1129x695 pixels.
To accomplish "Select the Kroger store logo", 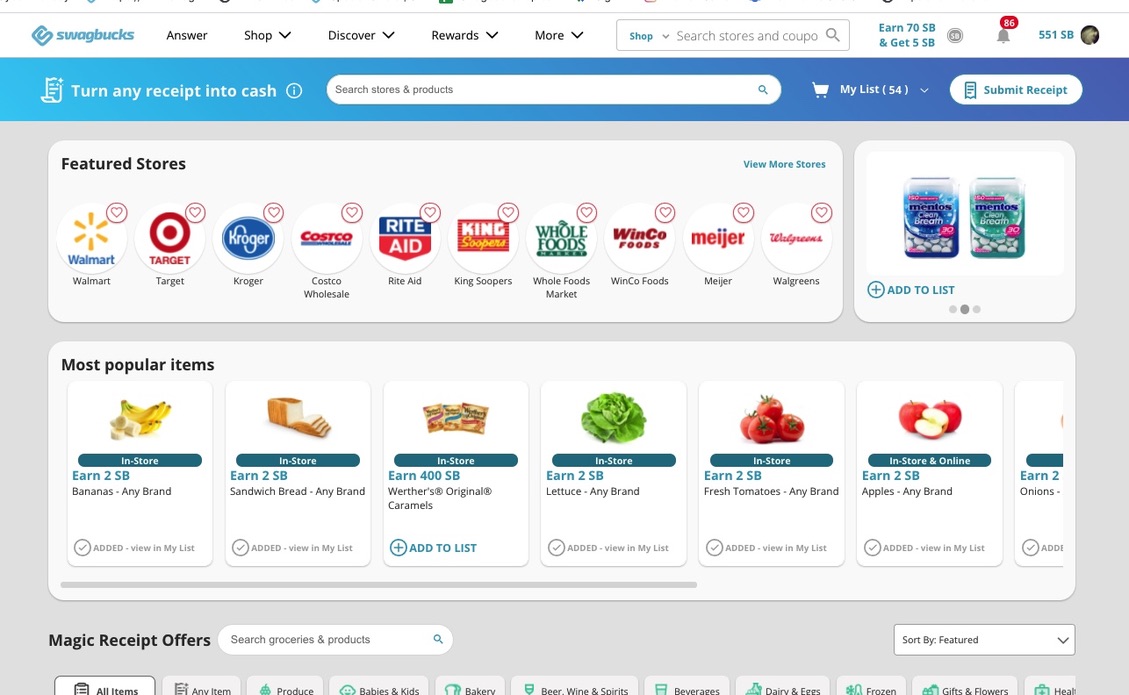I will coord(248,238).
